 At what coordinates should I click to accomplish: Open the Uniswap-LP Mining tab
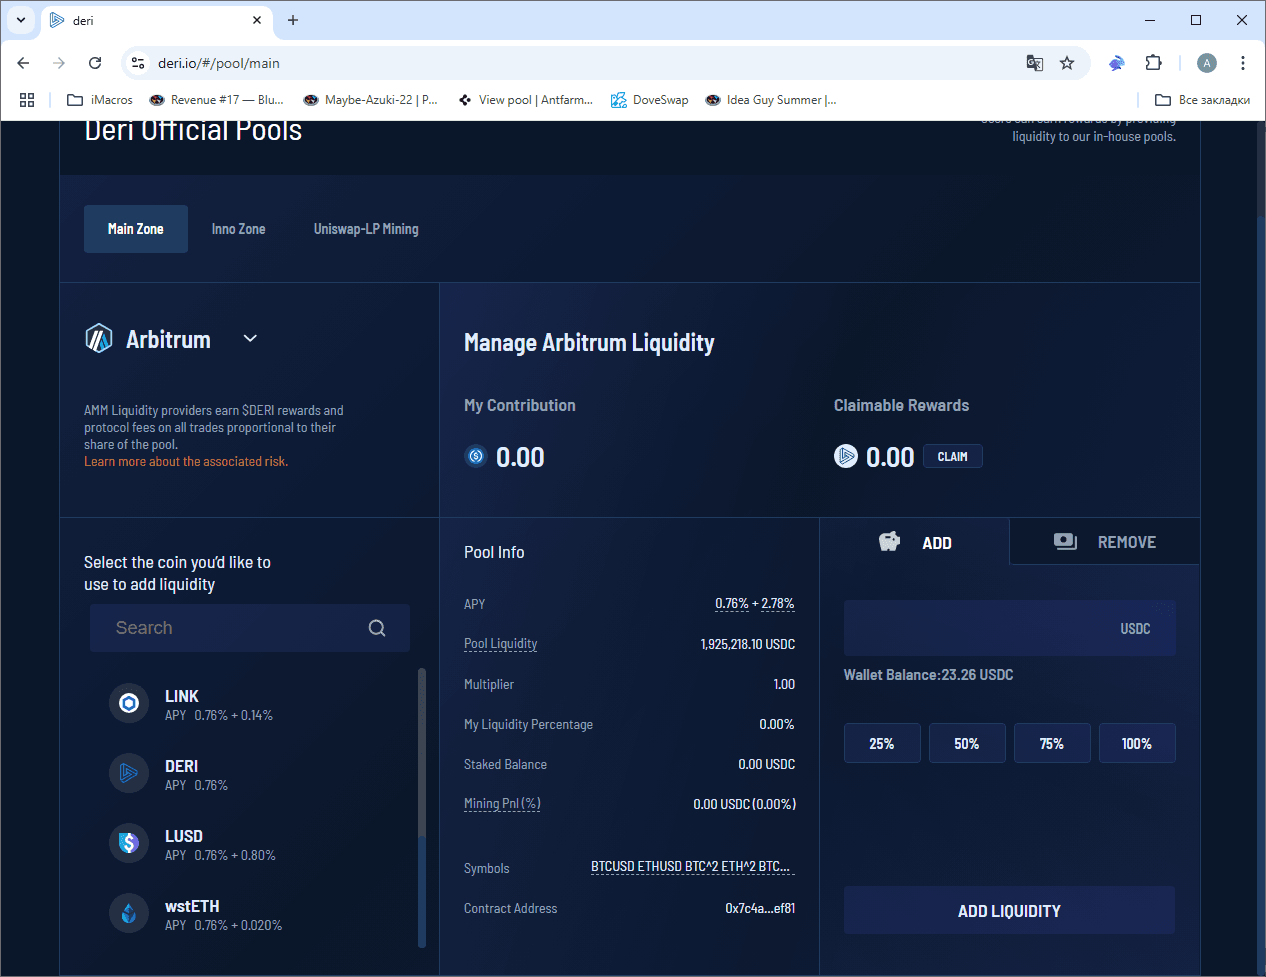(366, 229)
